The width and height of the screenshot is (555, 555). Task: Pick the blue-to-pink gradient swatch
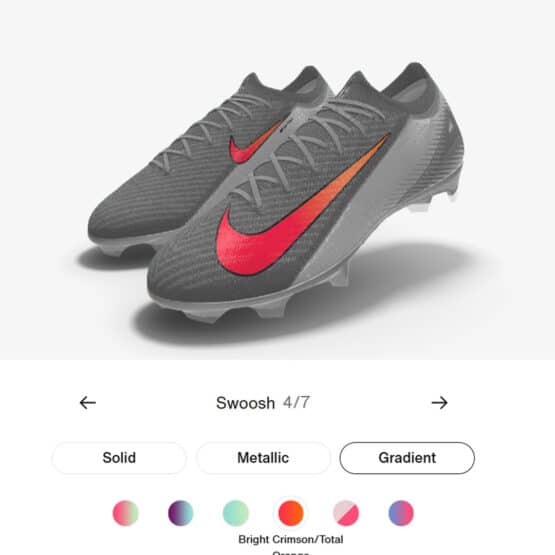[x=401, y=513]
